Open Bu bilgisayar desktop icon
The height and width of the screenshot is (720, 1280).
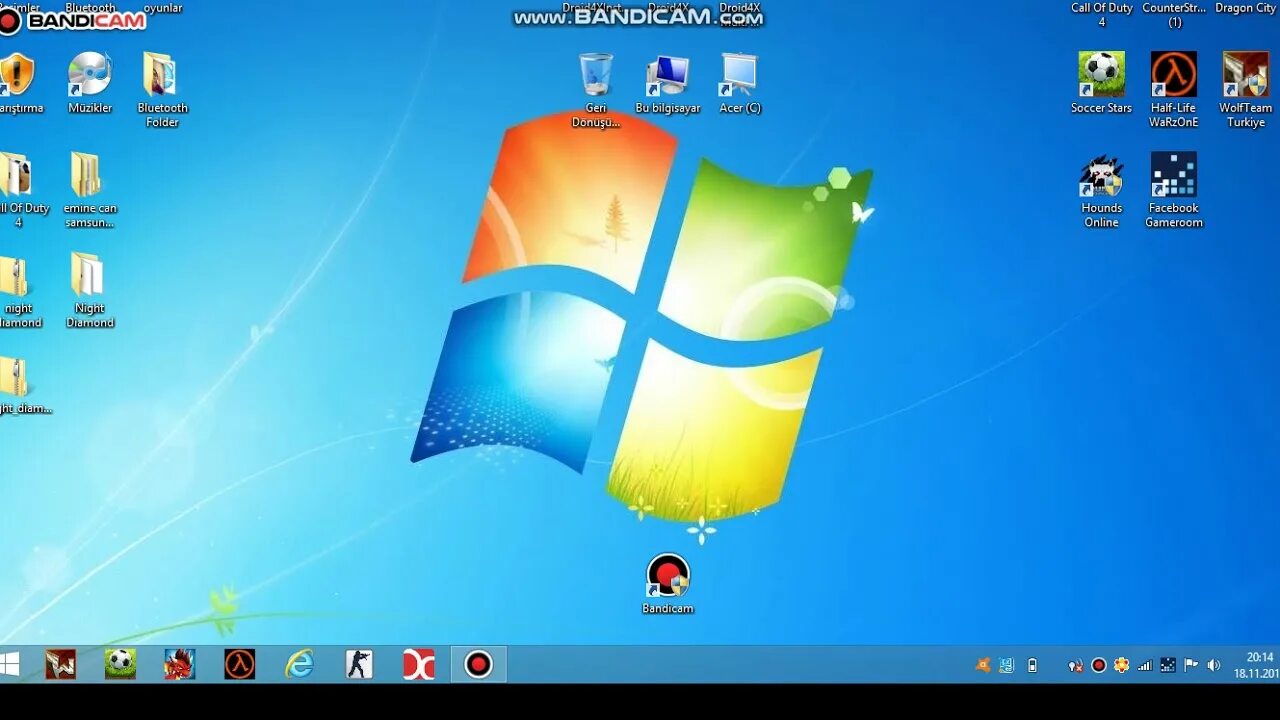[668, 85]
